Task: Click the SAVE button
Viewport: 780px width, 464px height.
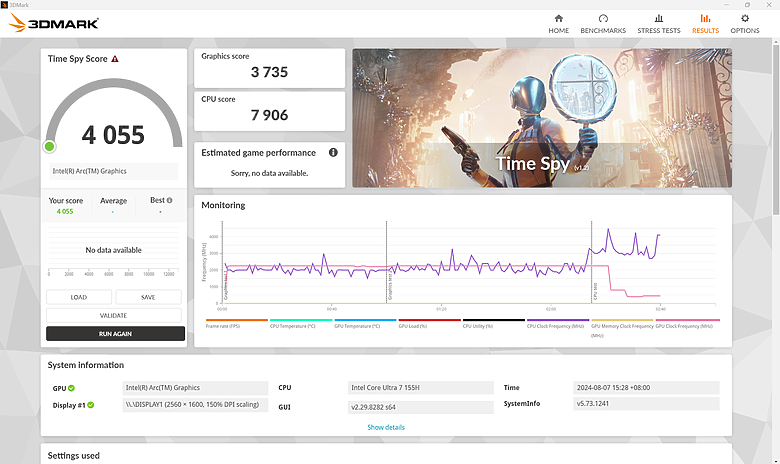Action: point(148,297)
